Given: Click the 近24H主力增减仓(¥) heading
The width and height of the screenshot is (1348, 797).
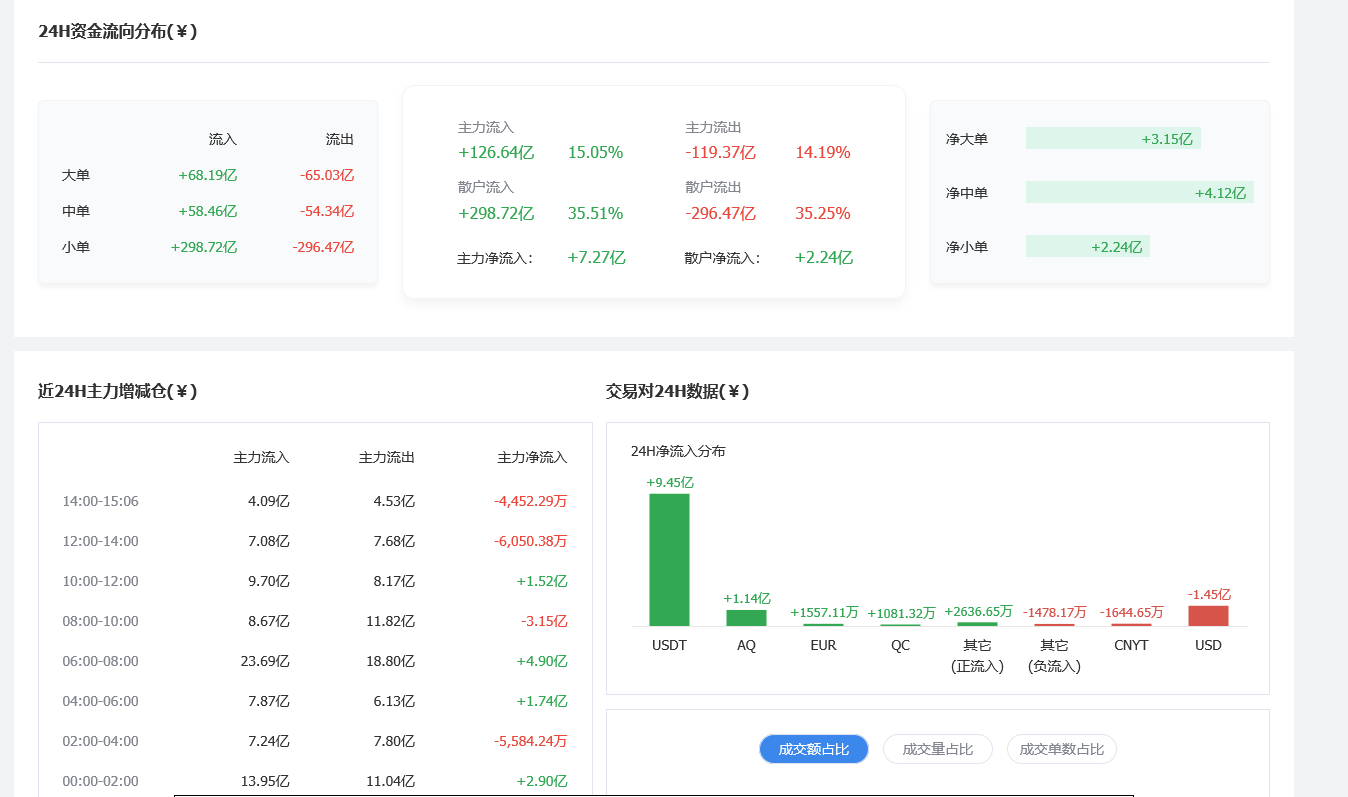Looking at the screenshot, I should tap(118, 391).
